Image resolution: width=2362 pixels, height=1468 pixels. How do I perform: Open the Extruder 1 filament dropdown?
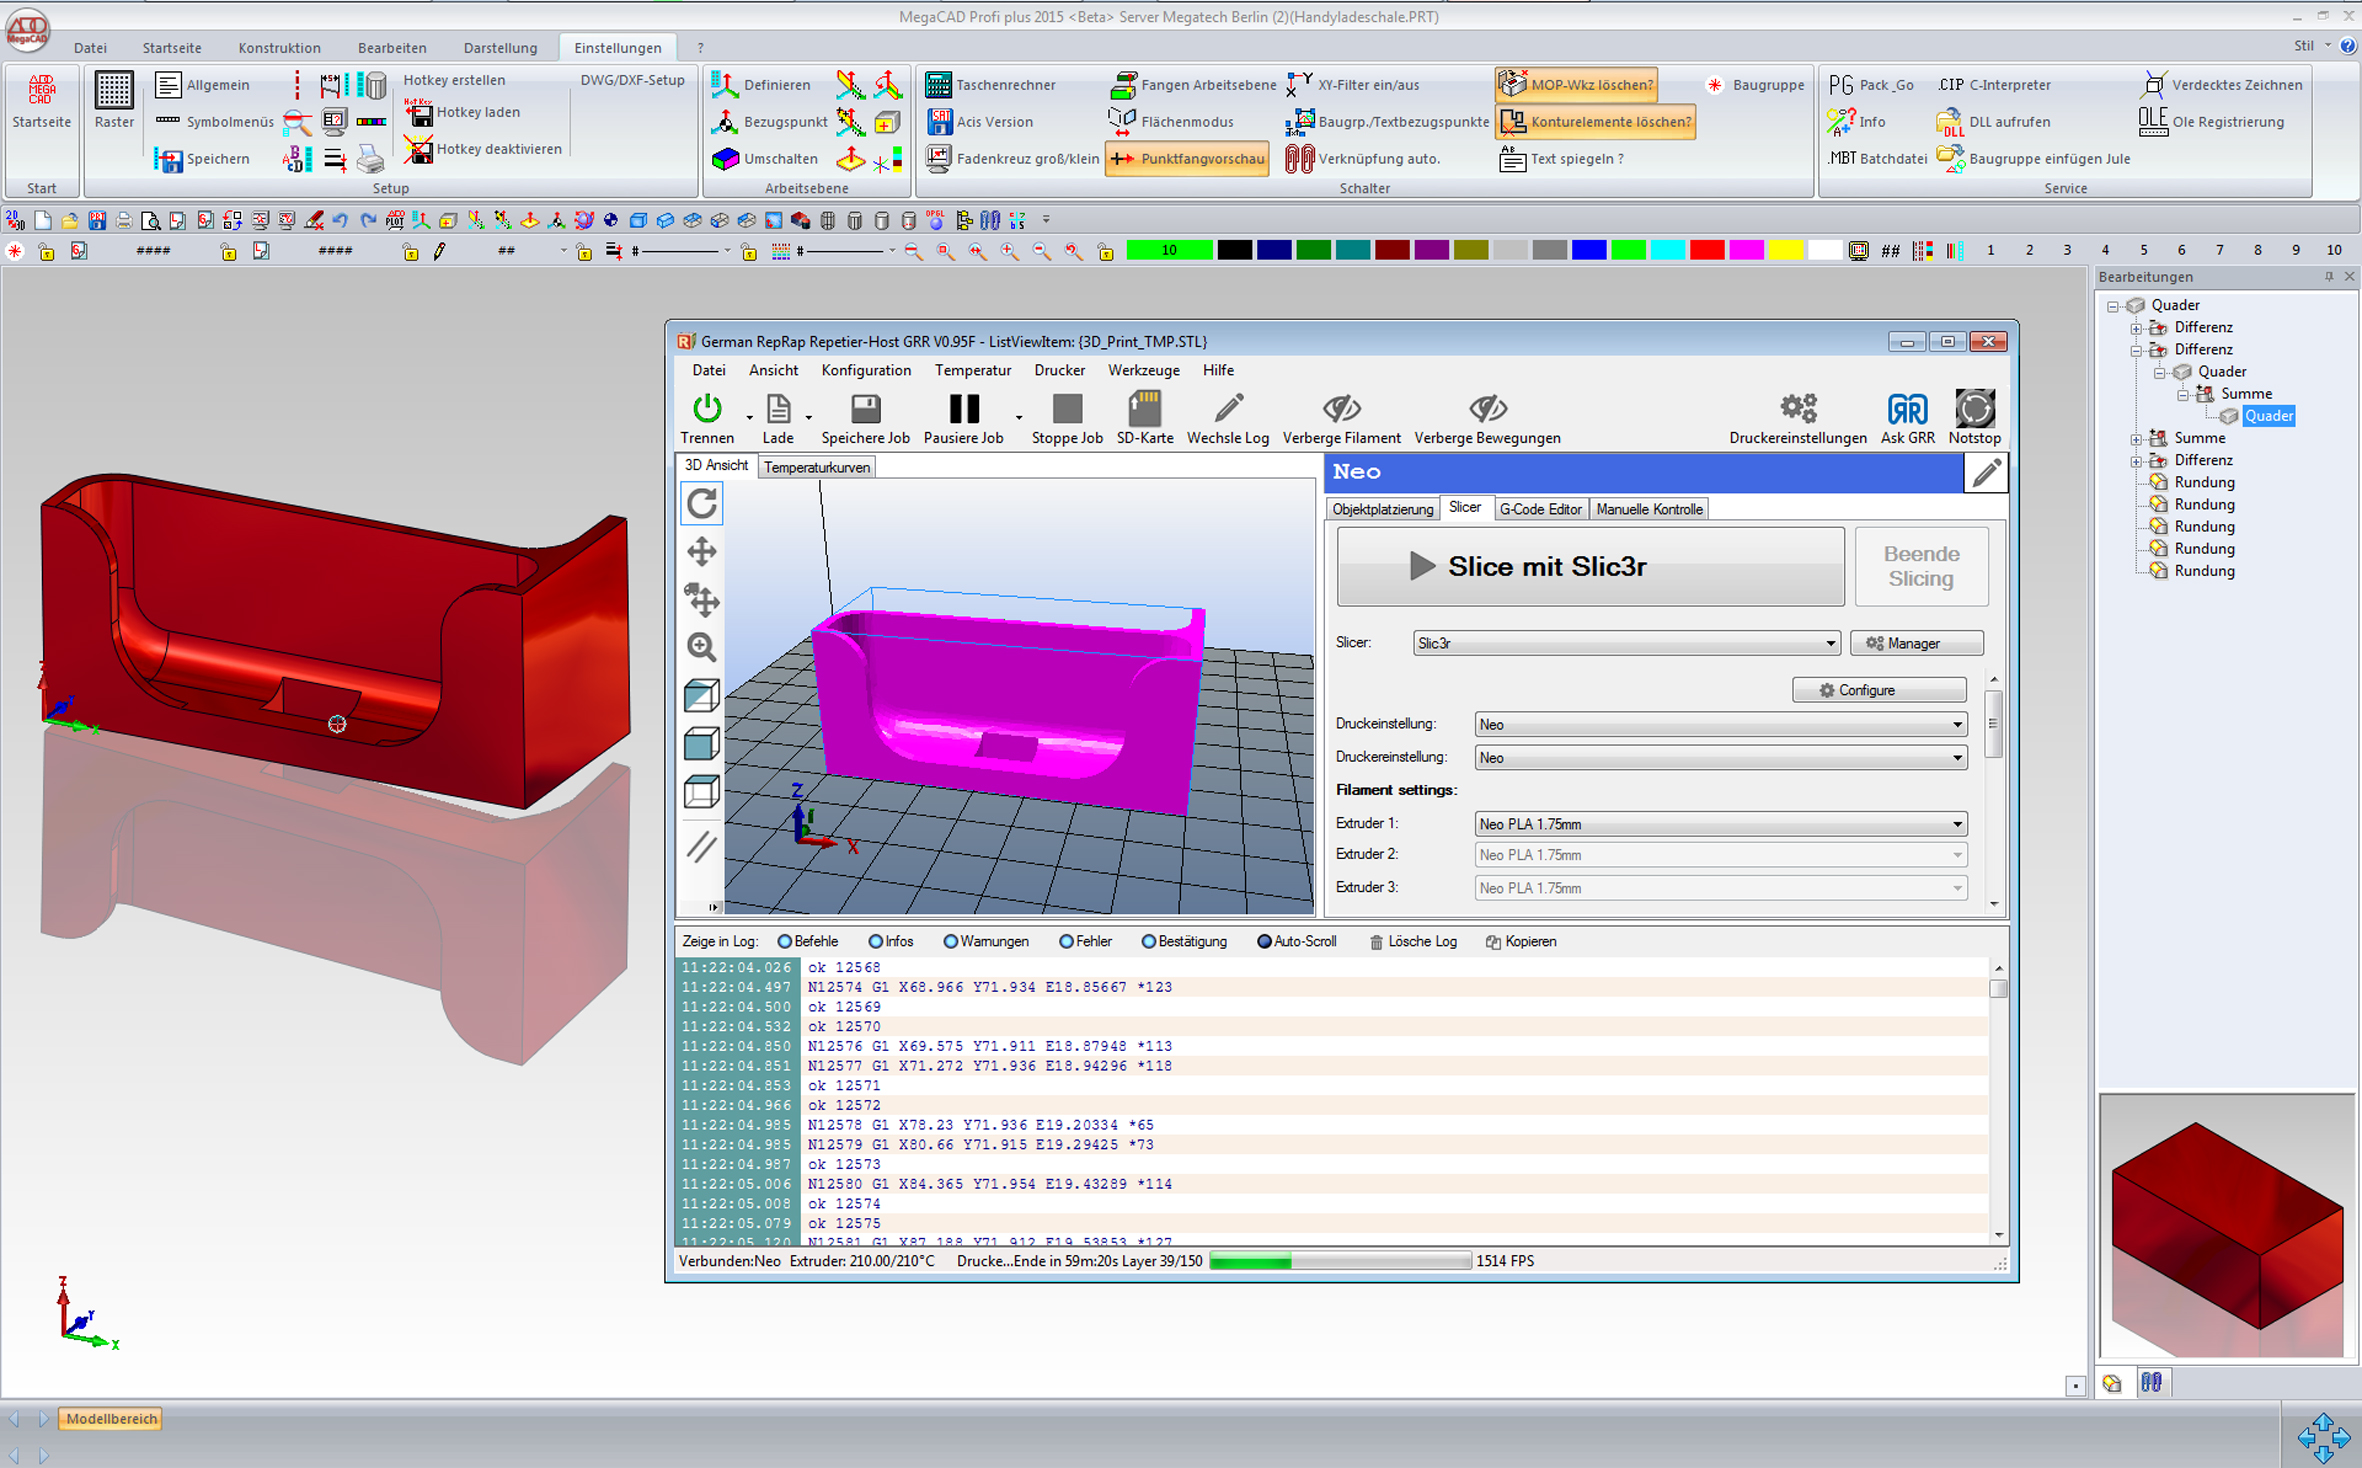1720,824
